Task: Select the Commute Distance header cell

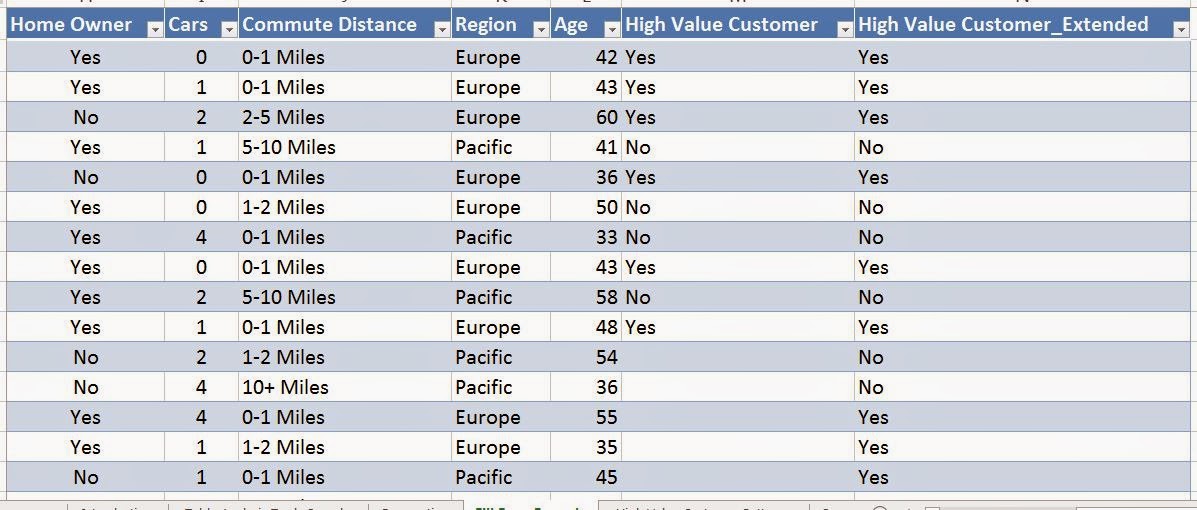Action: point(345,24)
